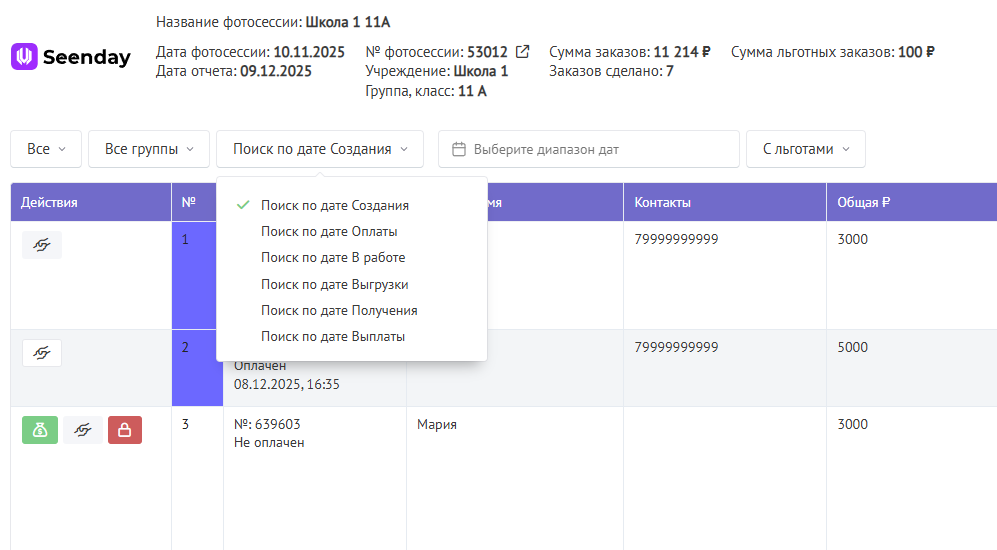997x550 pixels.
Task: Select "Поиск по дате Выплаты" option
Action: tap(333, 336)
